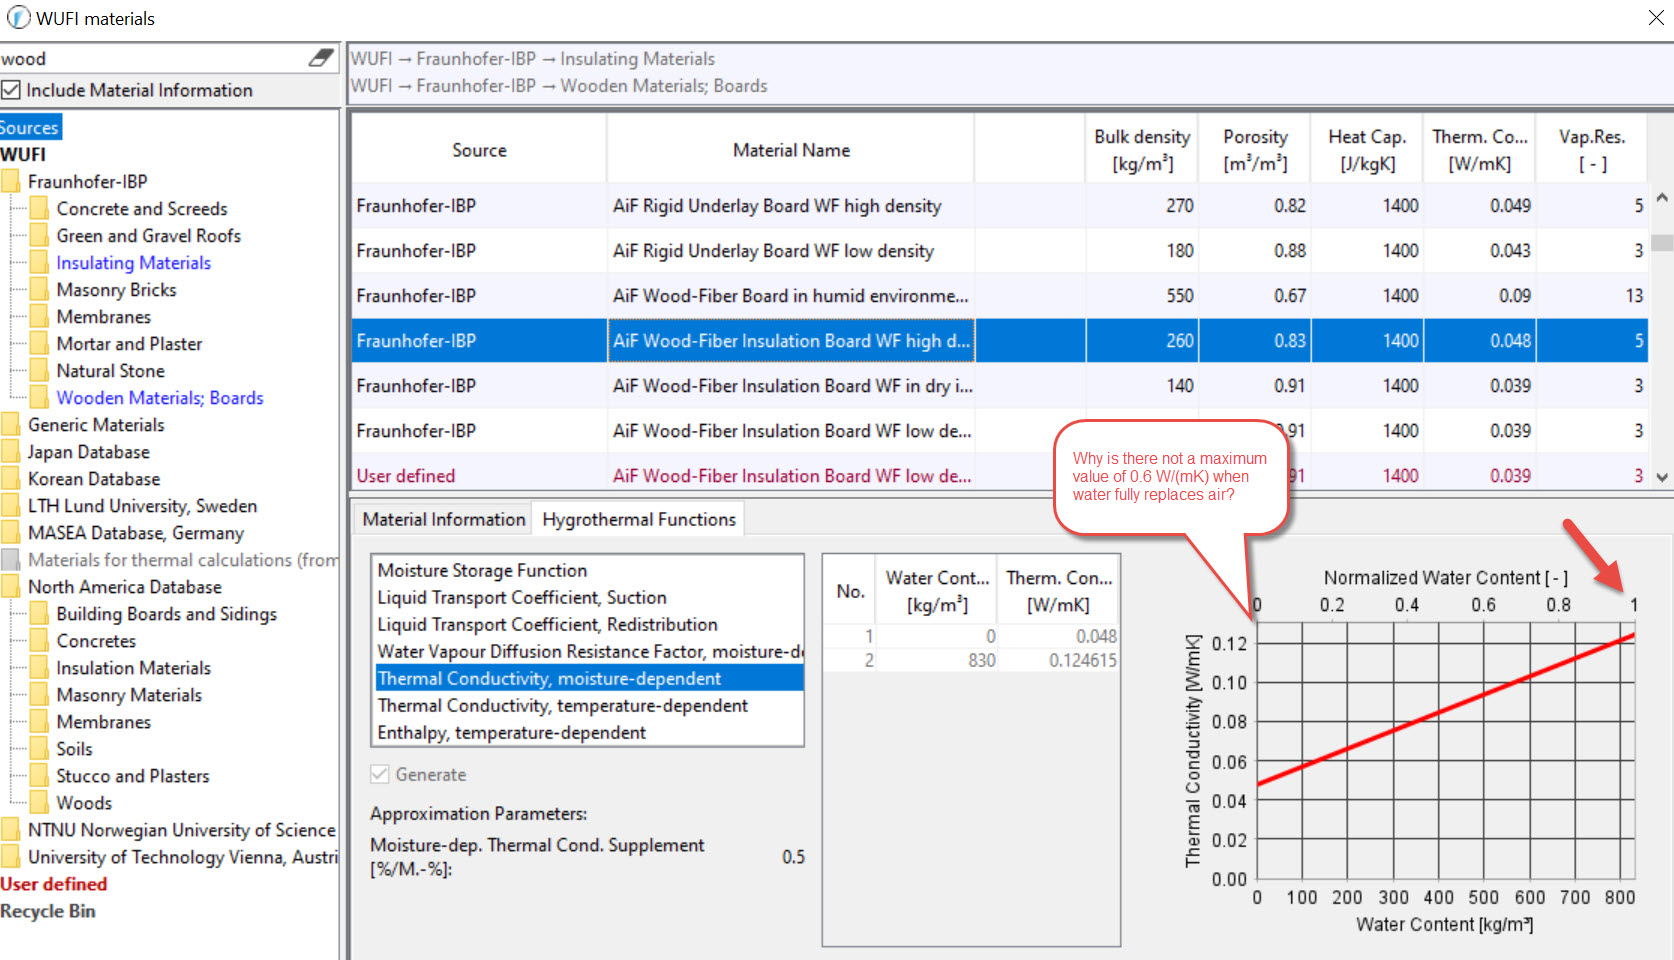Switch to Material Information tab
The width and height of the screenshot is (1674, 960).
point(443,519)
